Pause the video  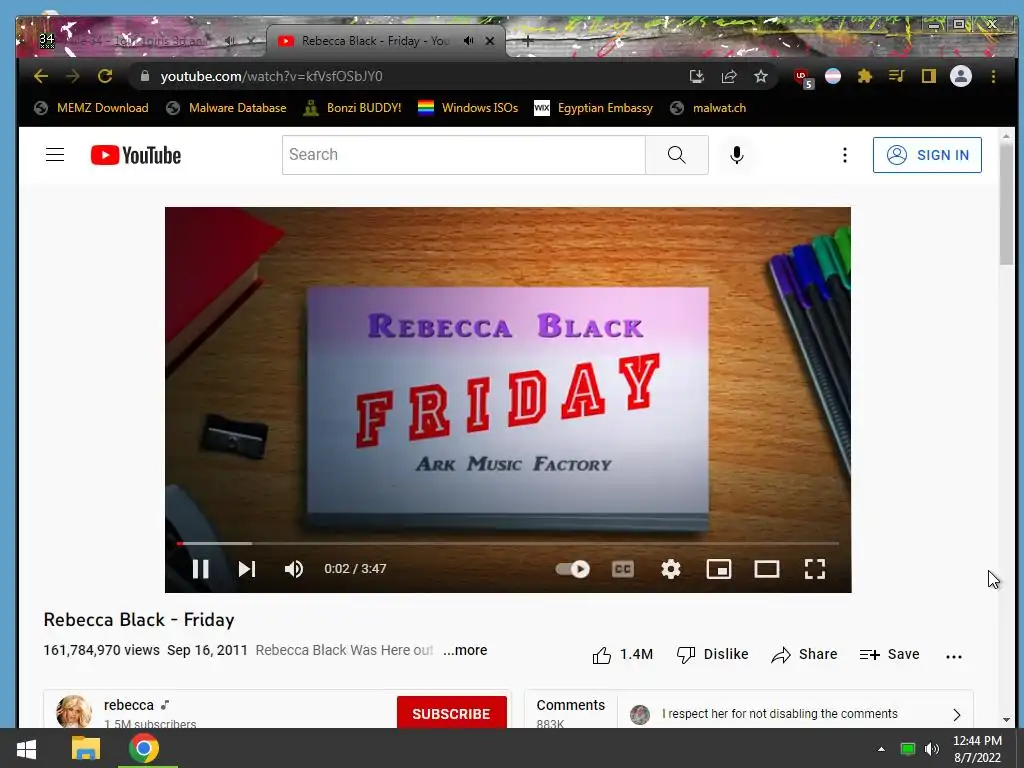tap(200, 569)
